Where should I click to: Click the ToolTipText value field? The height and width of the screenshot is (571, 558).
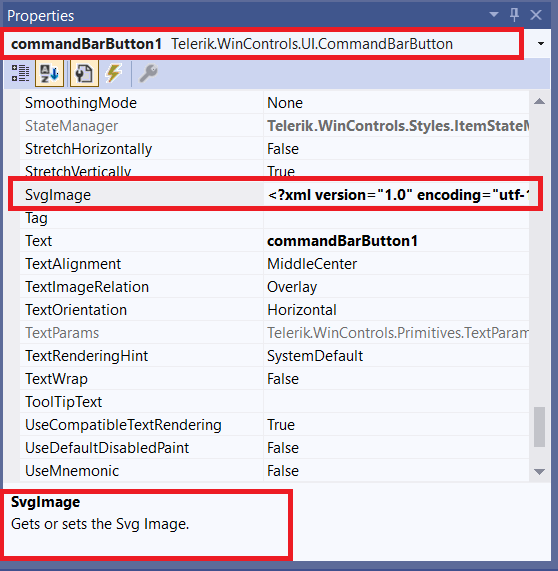point(396,402)
